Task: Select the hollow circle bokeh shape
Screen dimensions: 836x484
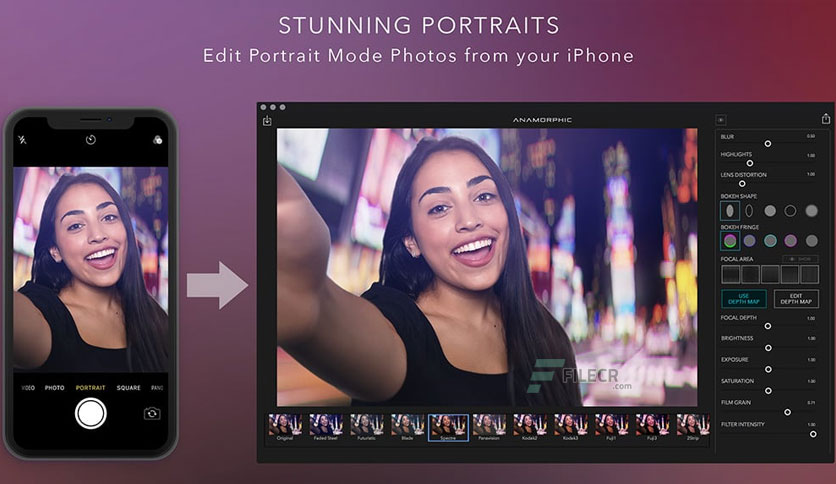Action: point(790,211)
